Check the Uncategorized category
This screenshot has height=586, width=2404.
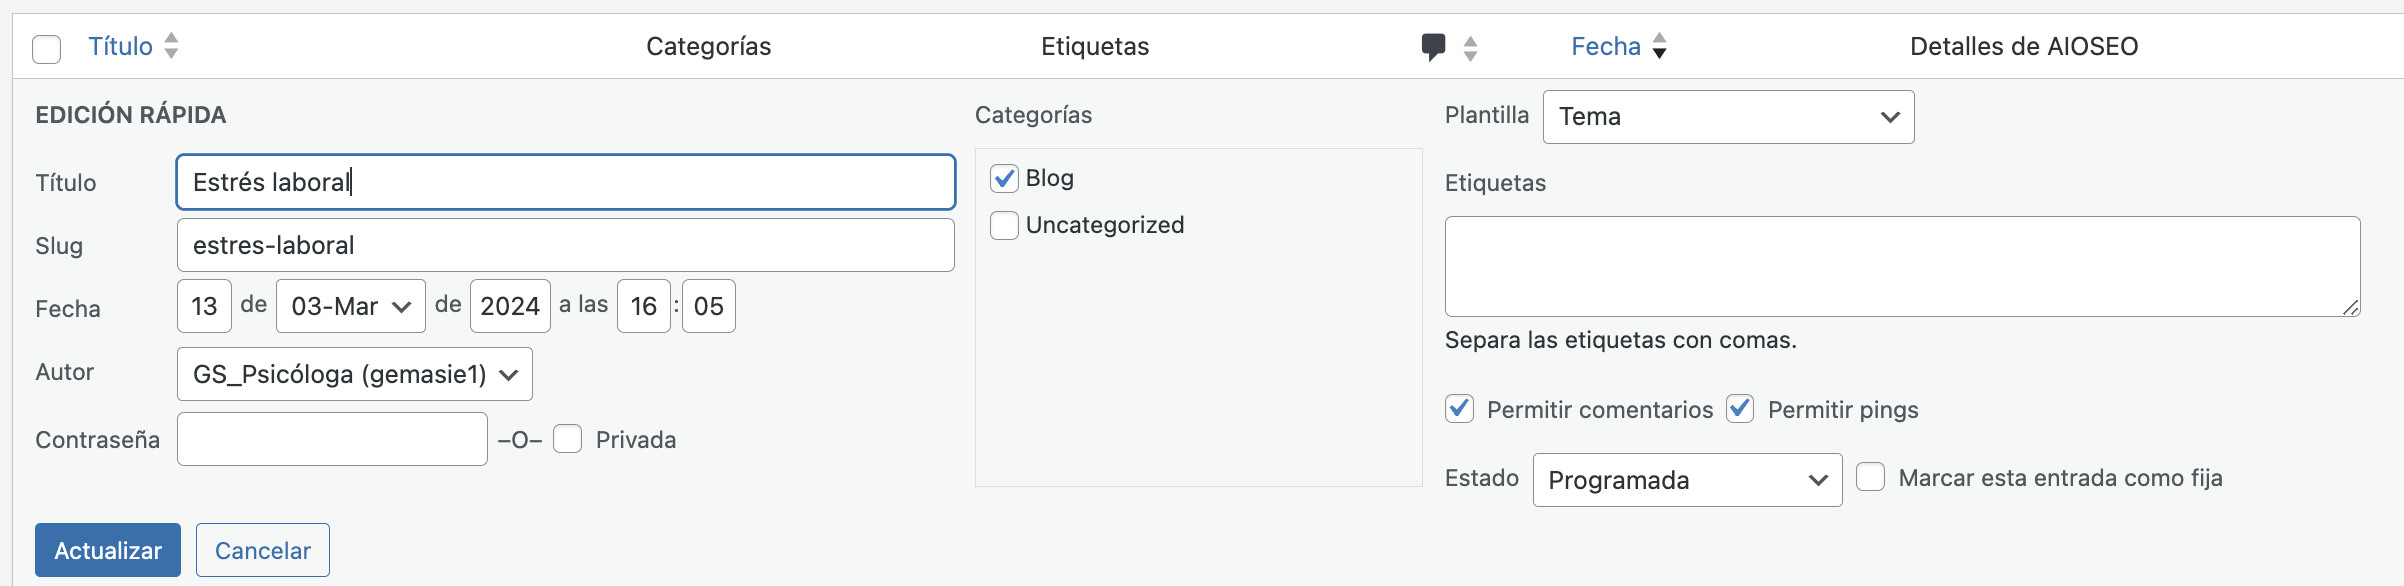[x=1004, y=226]
